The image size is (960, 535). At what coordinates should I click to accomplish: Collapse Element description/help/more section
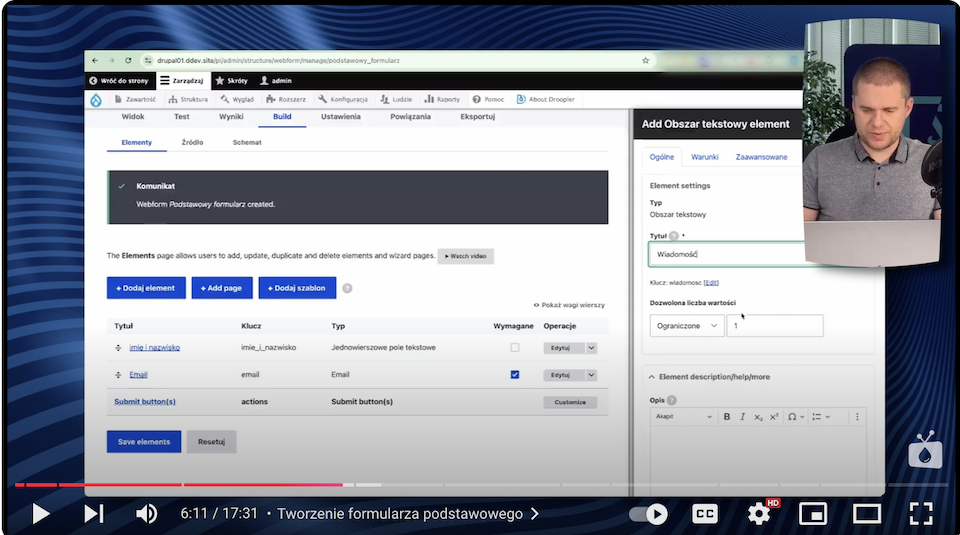click(x=710, y=377)
